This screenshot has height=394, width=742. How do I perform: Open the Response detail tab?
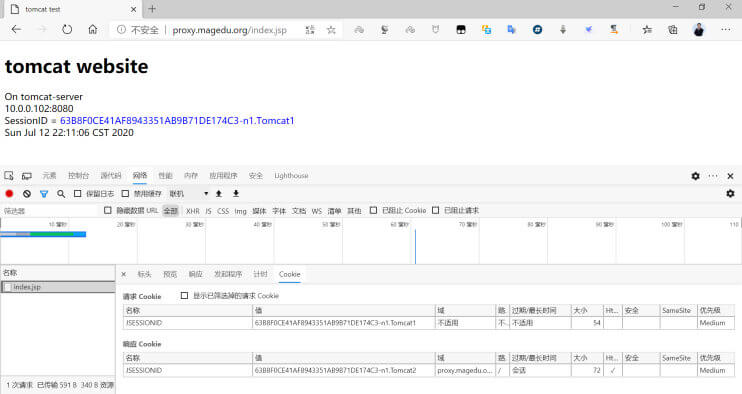point(195,274)
